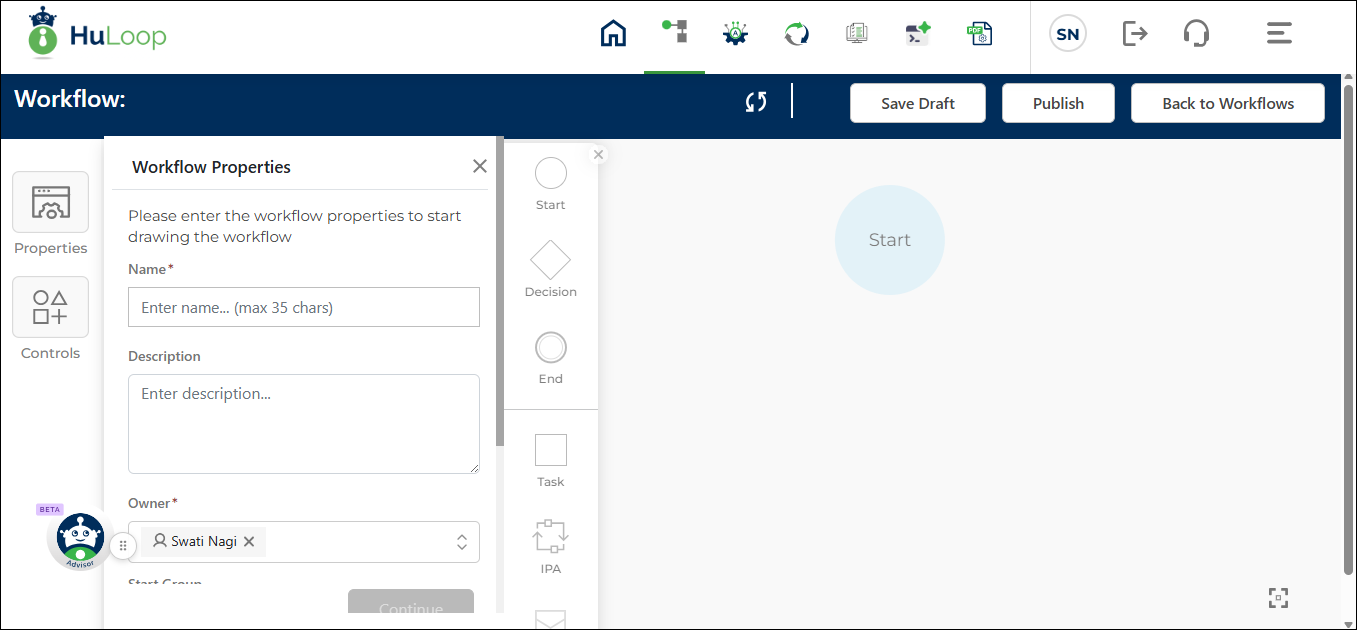Click the Publish button

coord(1058,103)
